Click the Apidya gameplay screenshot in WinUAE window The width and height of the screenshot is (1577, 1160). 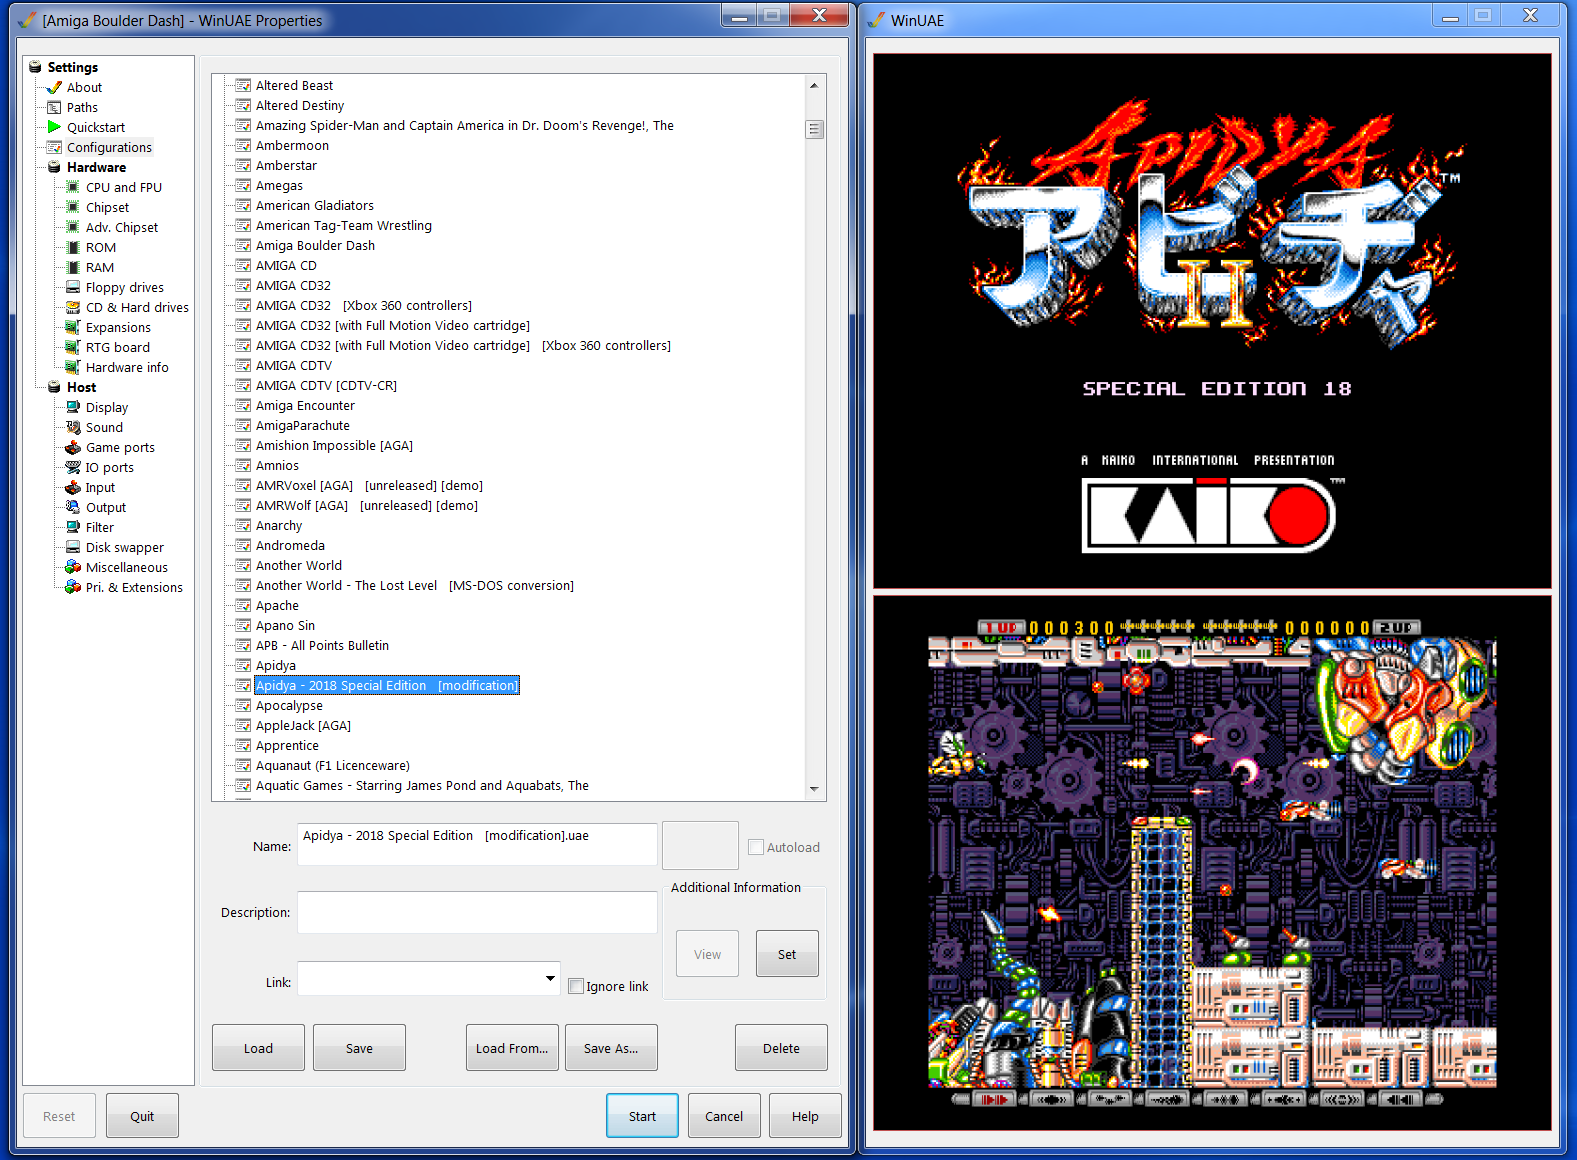1212,863
